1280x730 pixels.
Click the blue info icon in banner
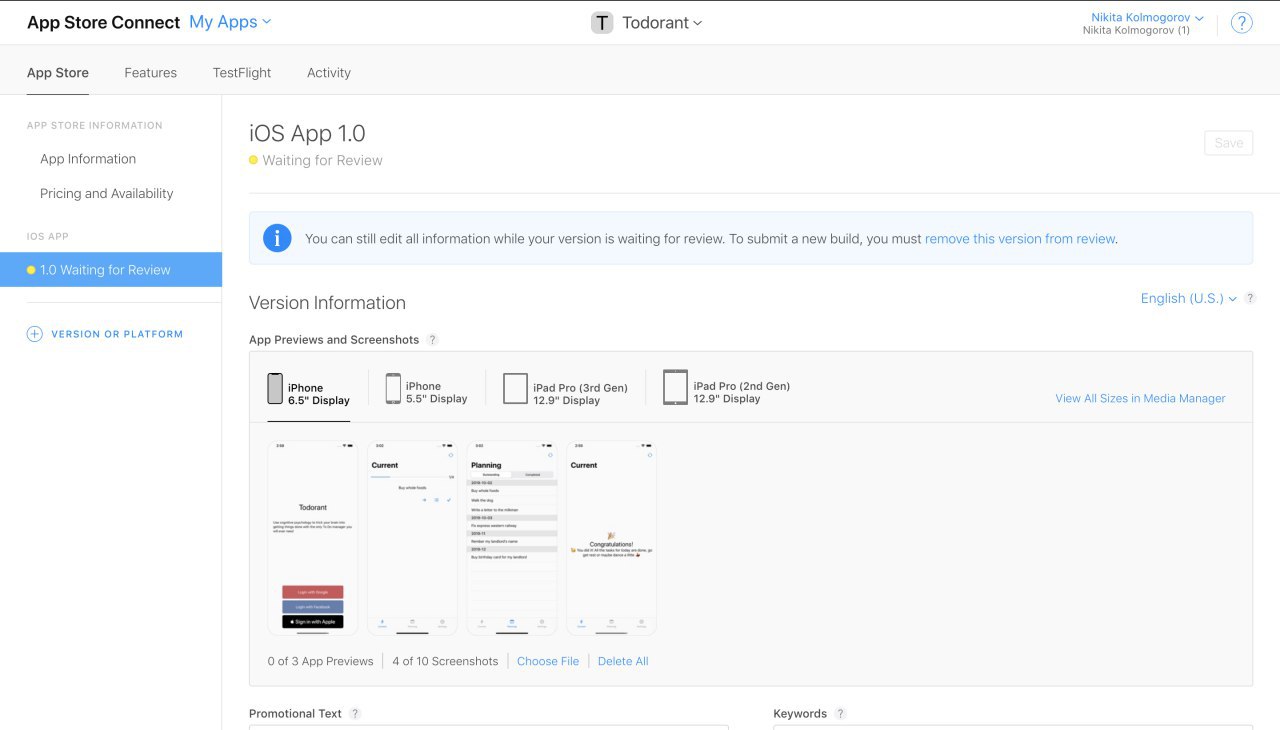point(277,238)
